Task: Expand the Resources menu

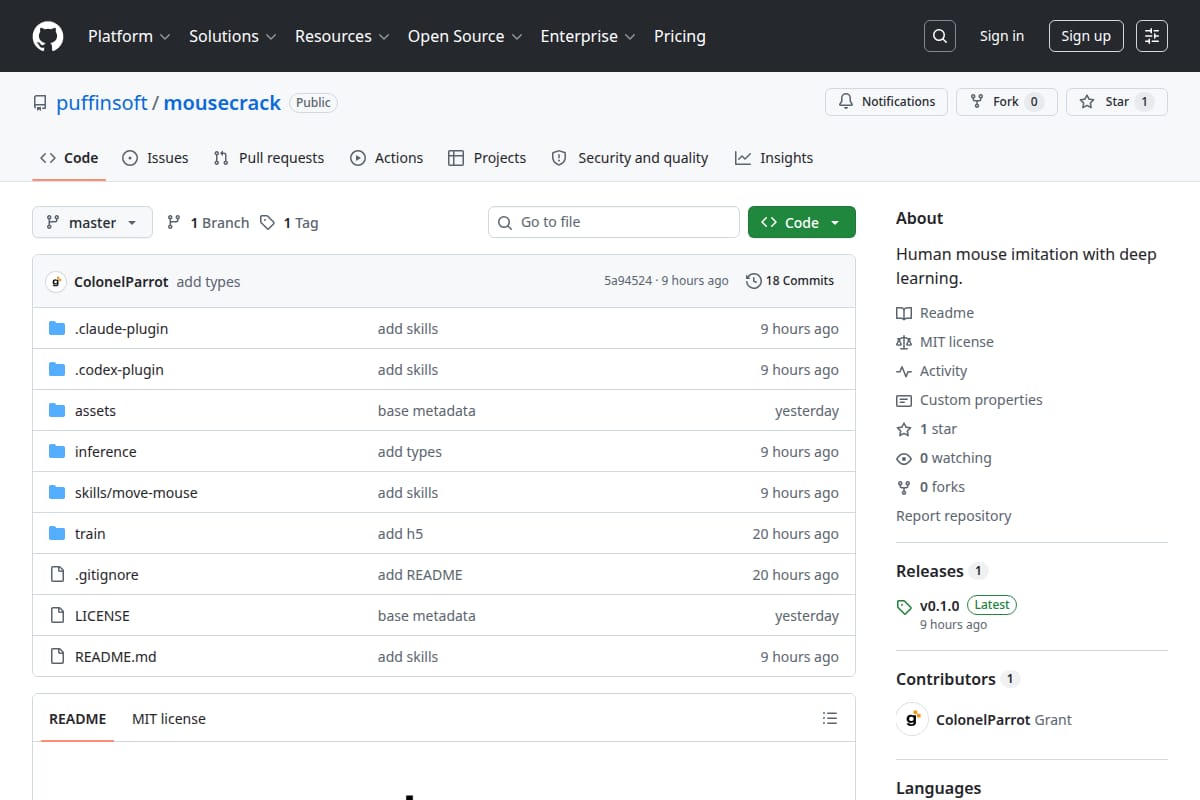Action: click(342, 36)
